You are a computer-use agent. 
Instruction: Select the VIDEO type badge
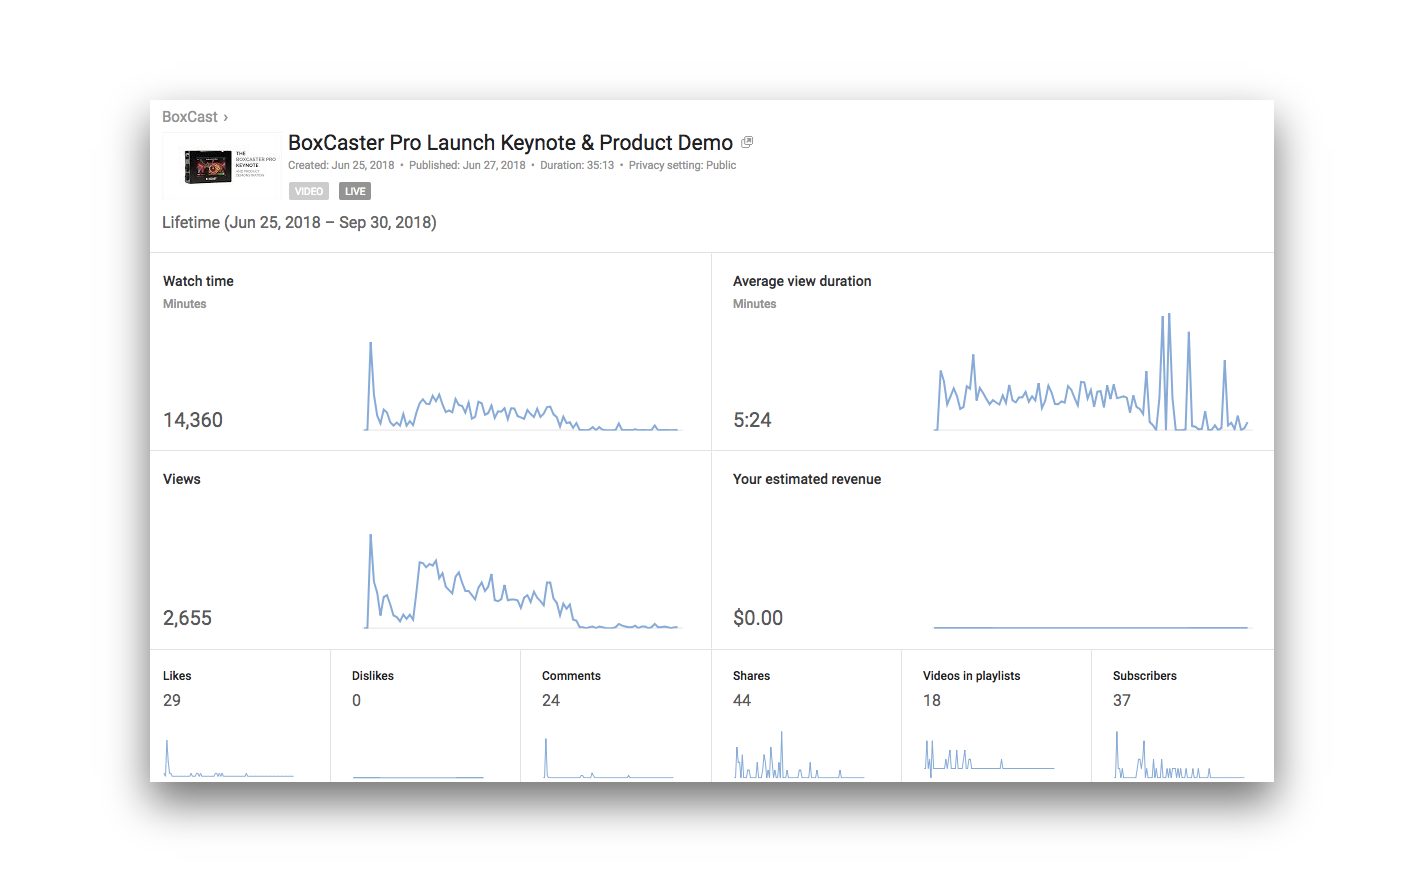308,190
